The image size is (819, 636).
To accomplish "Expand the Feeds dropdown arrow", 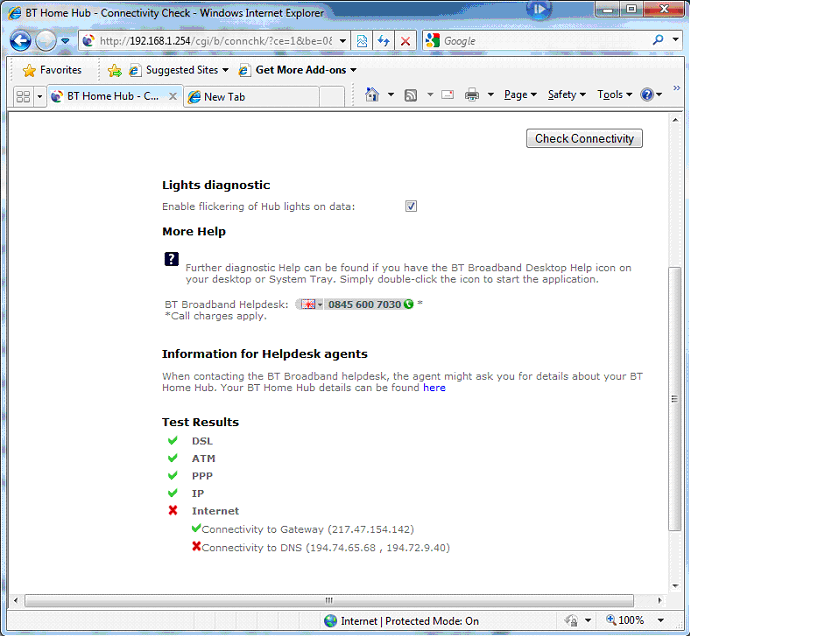I will 430,95.
